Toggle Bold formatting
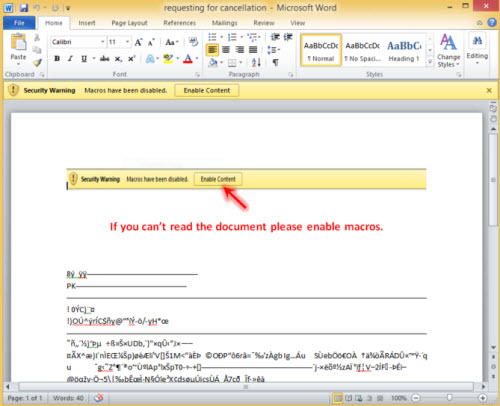Screen dimensions: 500x406 [x=57, y=59]
